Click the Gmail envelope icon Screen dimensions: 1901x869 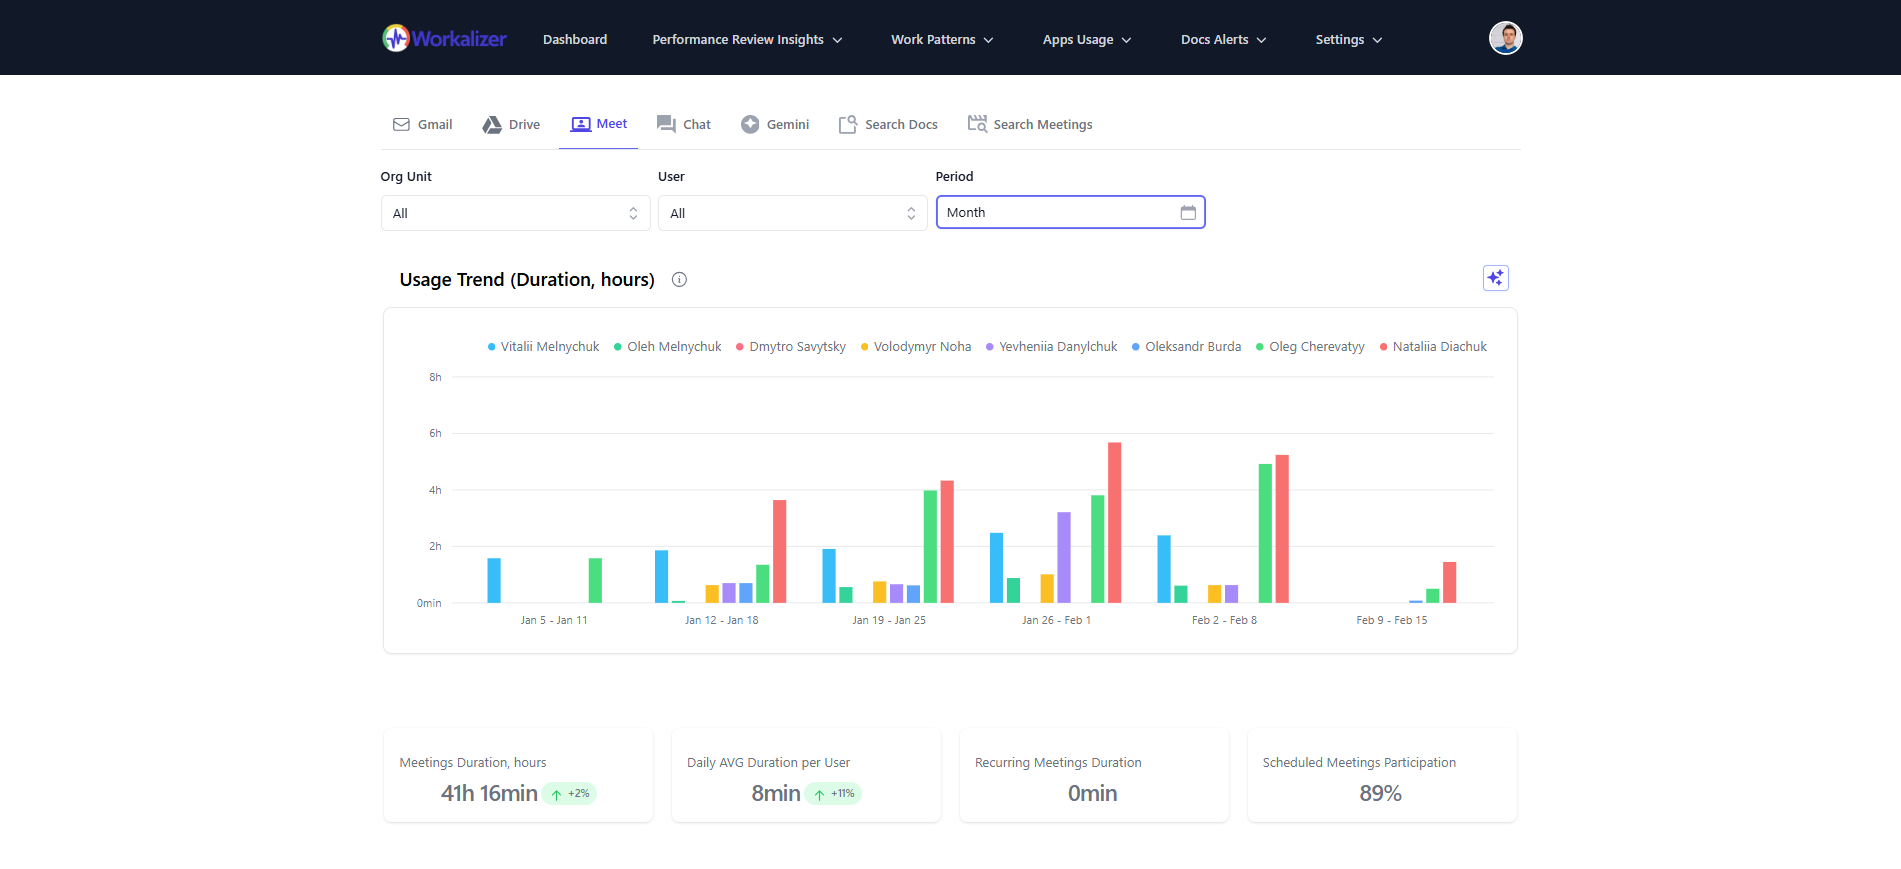401,125
